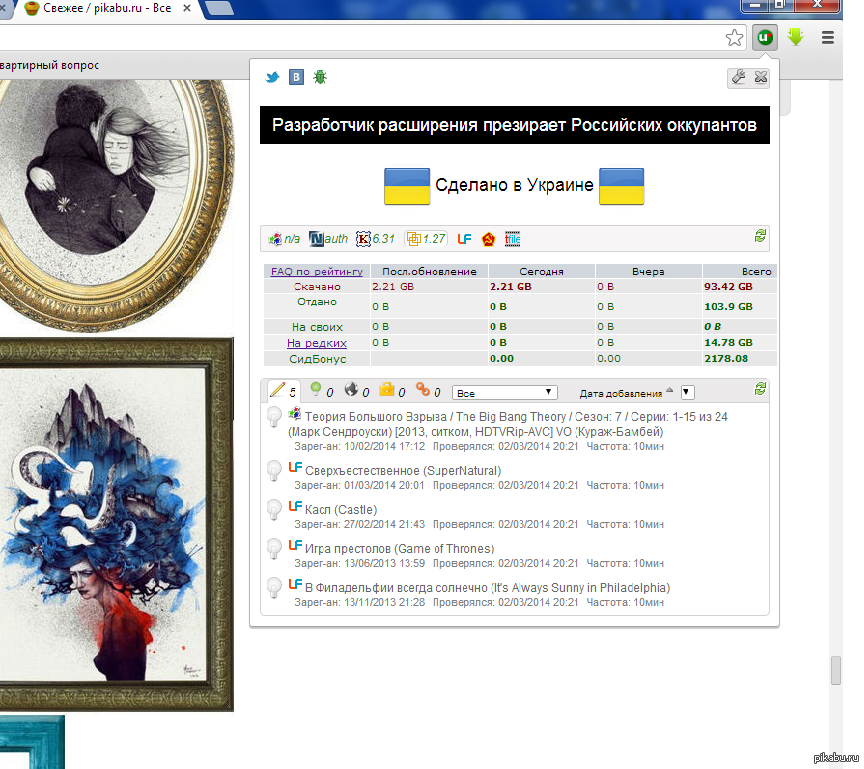Viewport: 864px width, 769px height.
Task: Bookmark page with the star icon
Action: pos(734,38)
